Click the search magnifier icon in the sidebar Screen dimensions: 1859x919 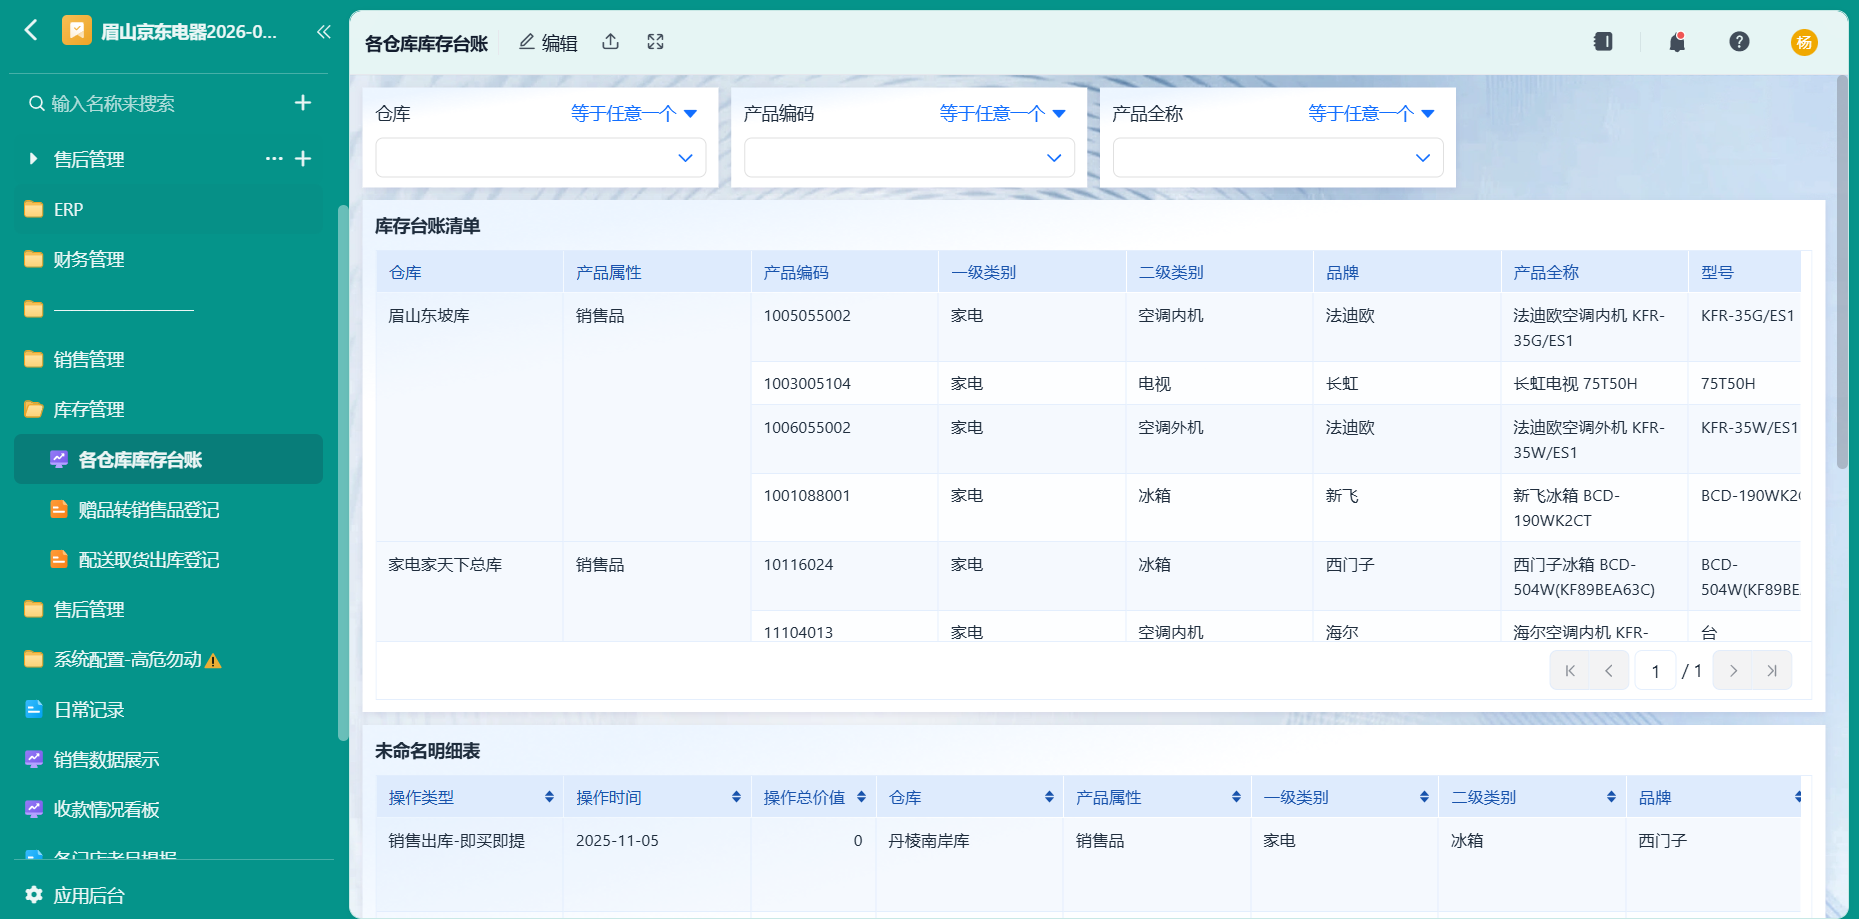[36, 103]
